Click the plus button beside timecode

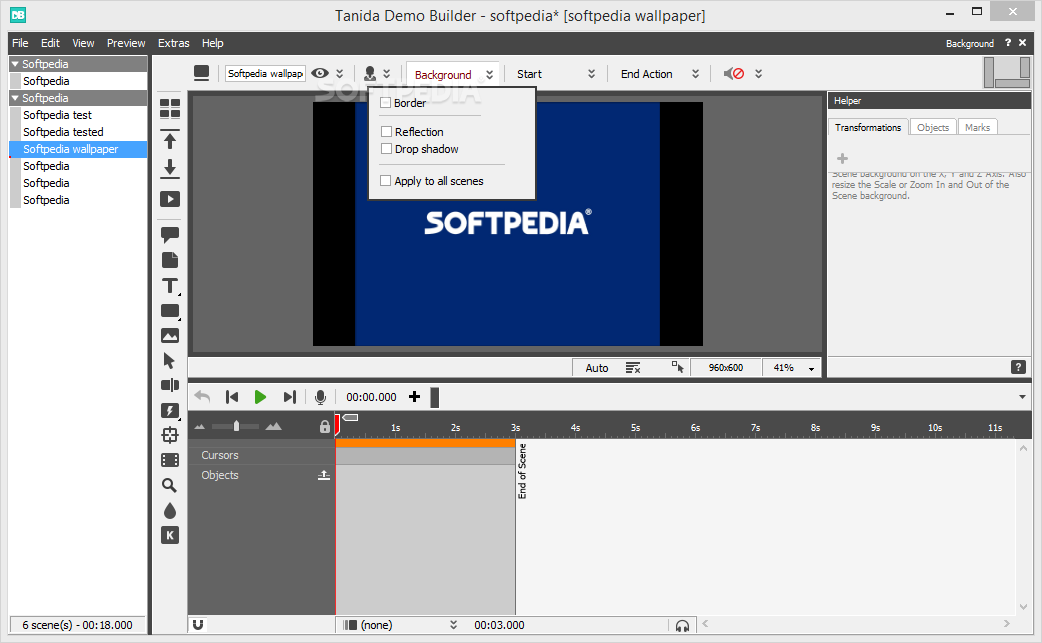click(414, 397)
